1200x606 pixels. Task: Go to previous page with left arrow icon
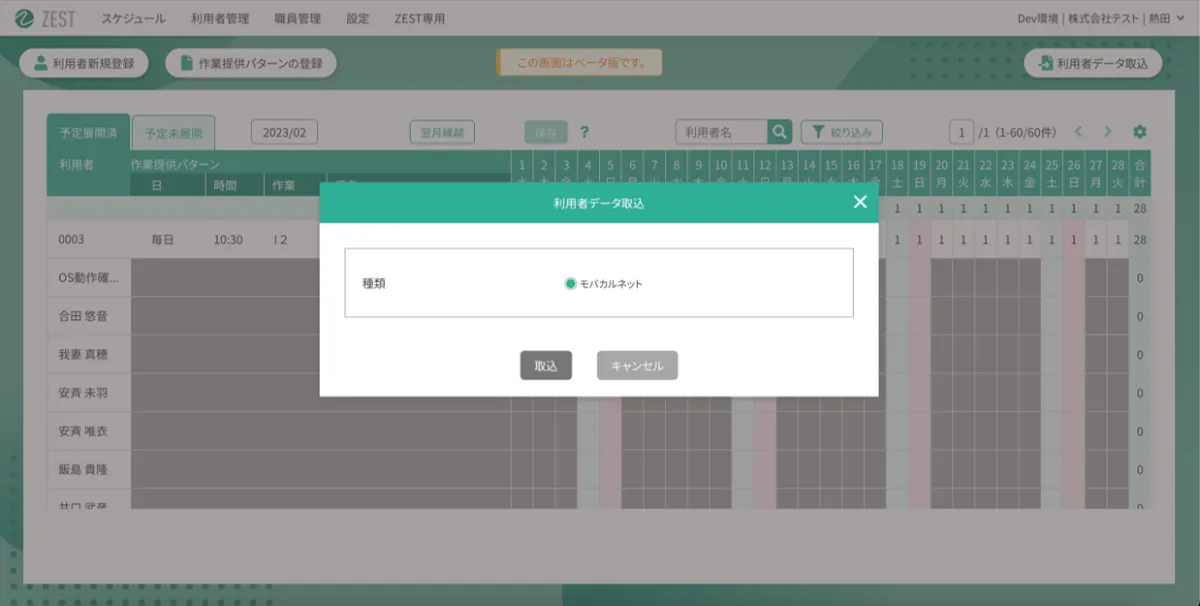tap(1080, 131)
